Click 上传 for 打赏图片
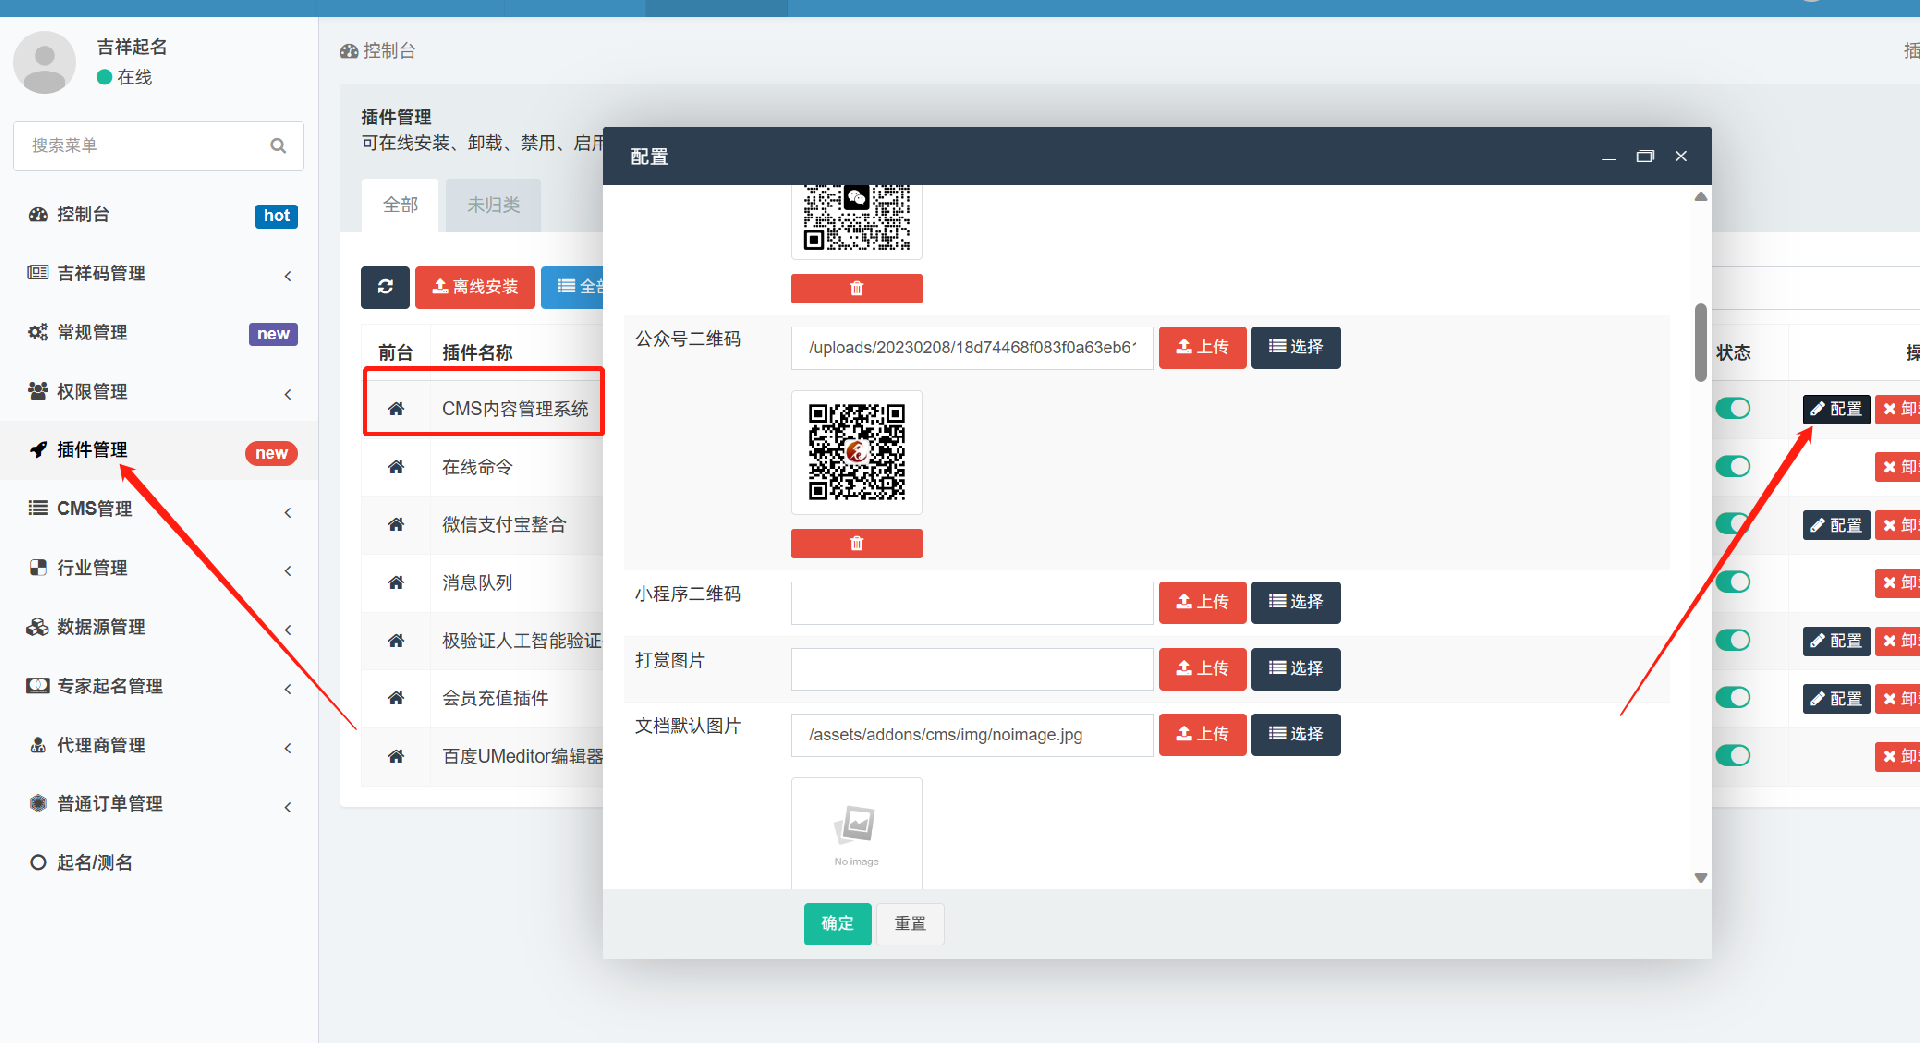1920x1043 pixels. (1202, 669)
